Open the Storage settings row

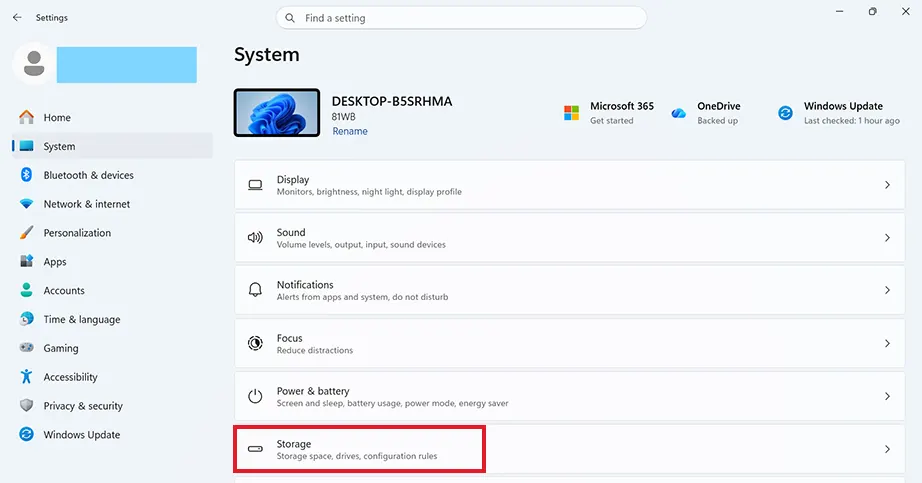[569, 449]
